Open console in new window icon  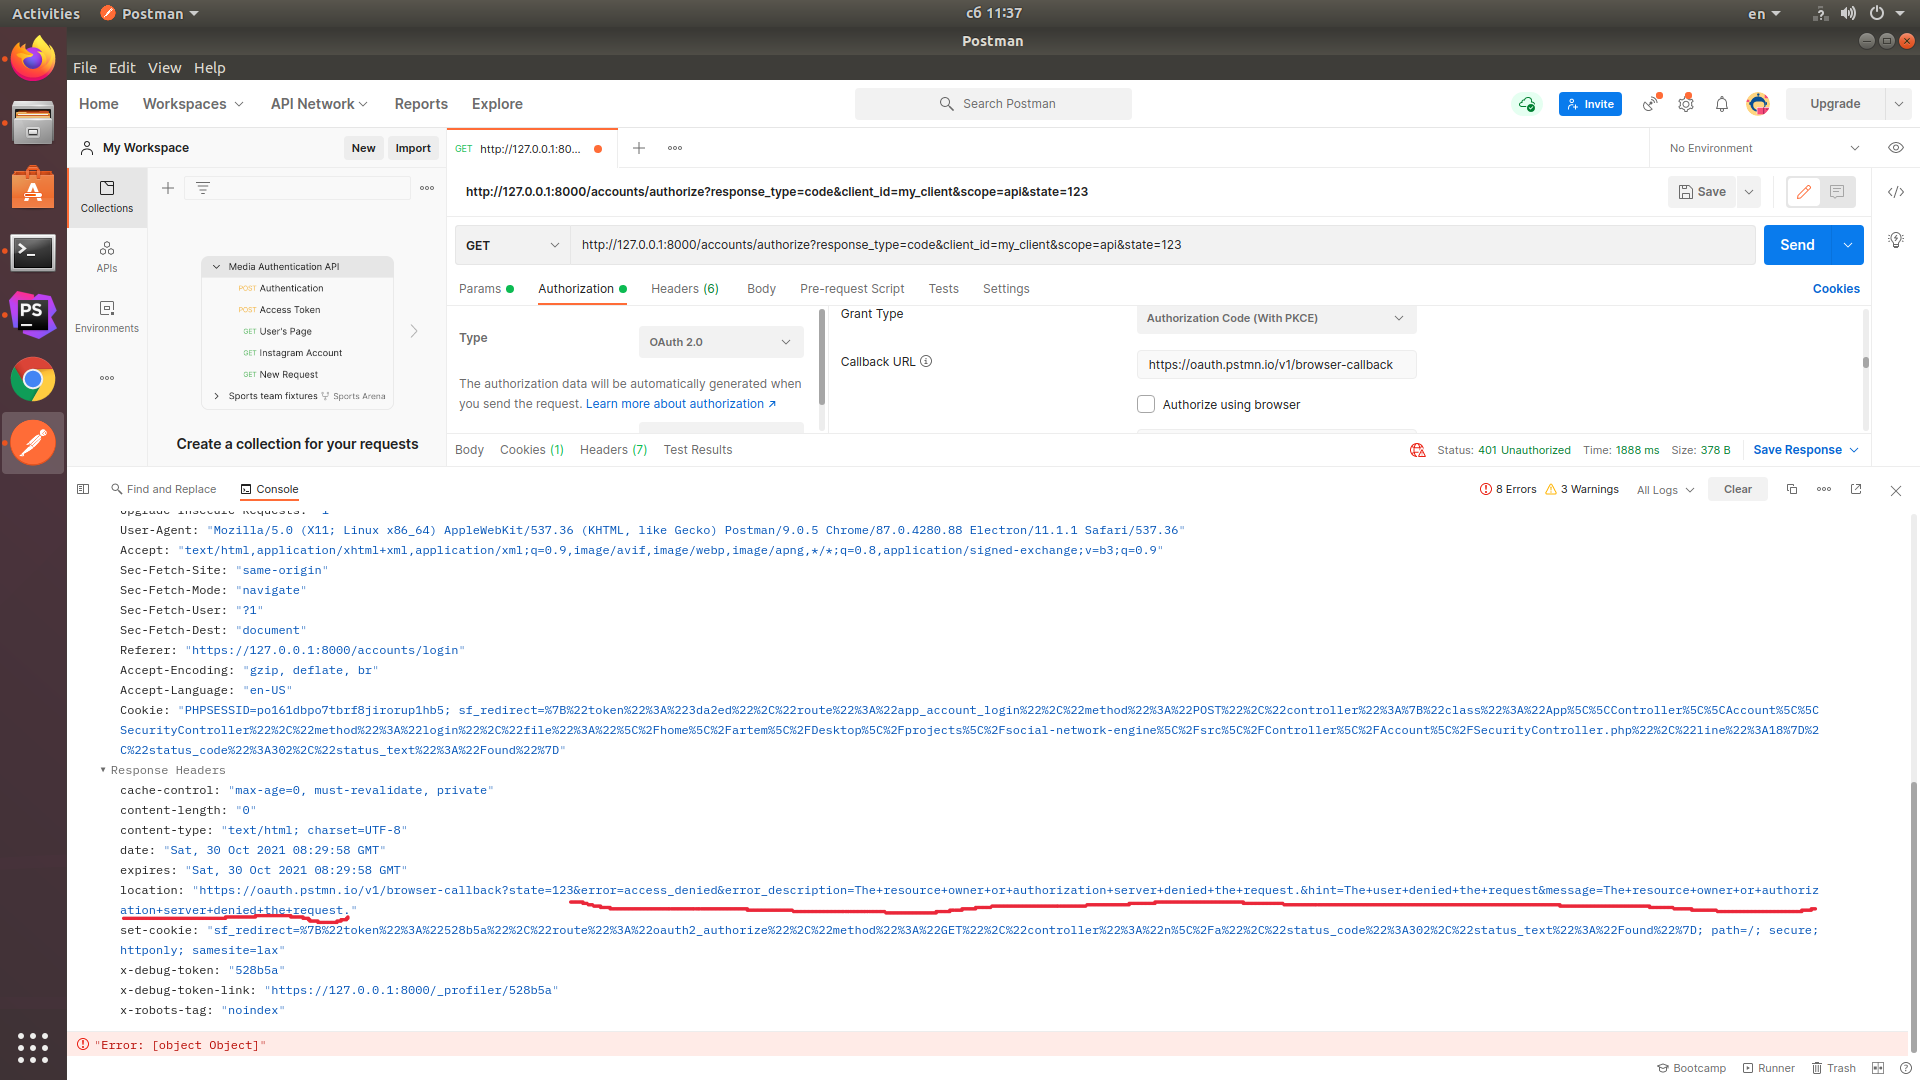(x=1856, y=489)
